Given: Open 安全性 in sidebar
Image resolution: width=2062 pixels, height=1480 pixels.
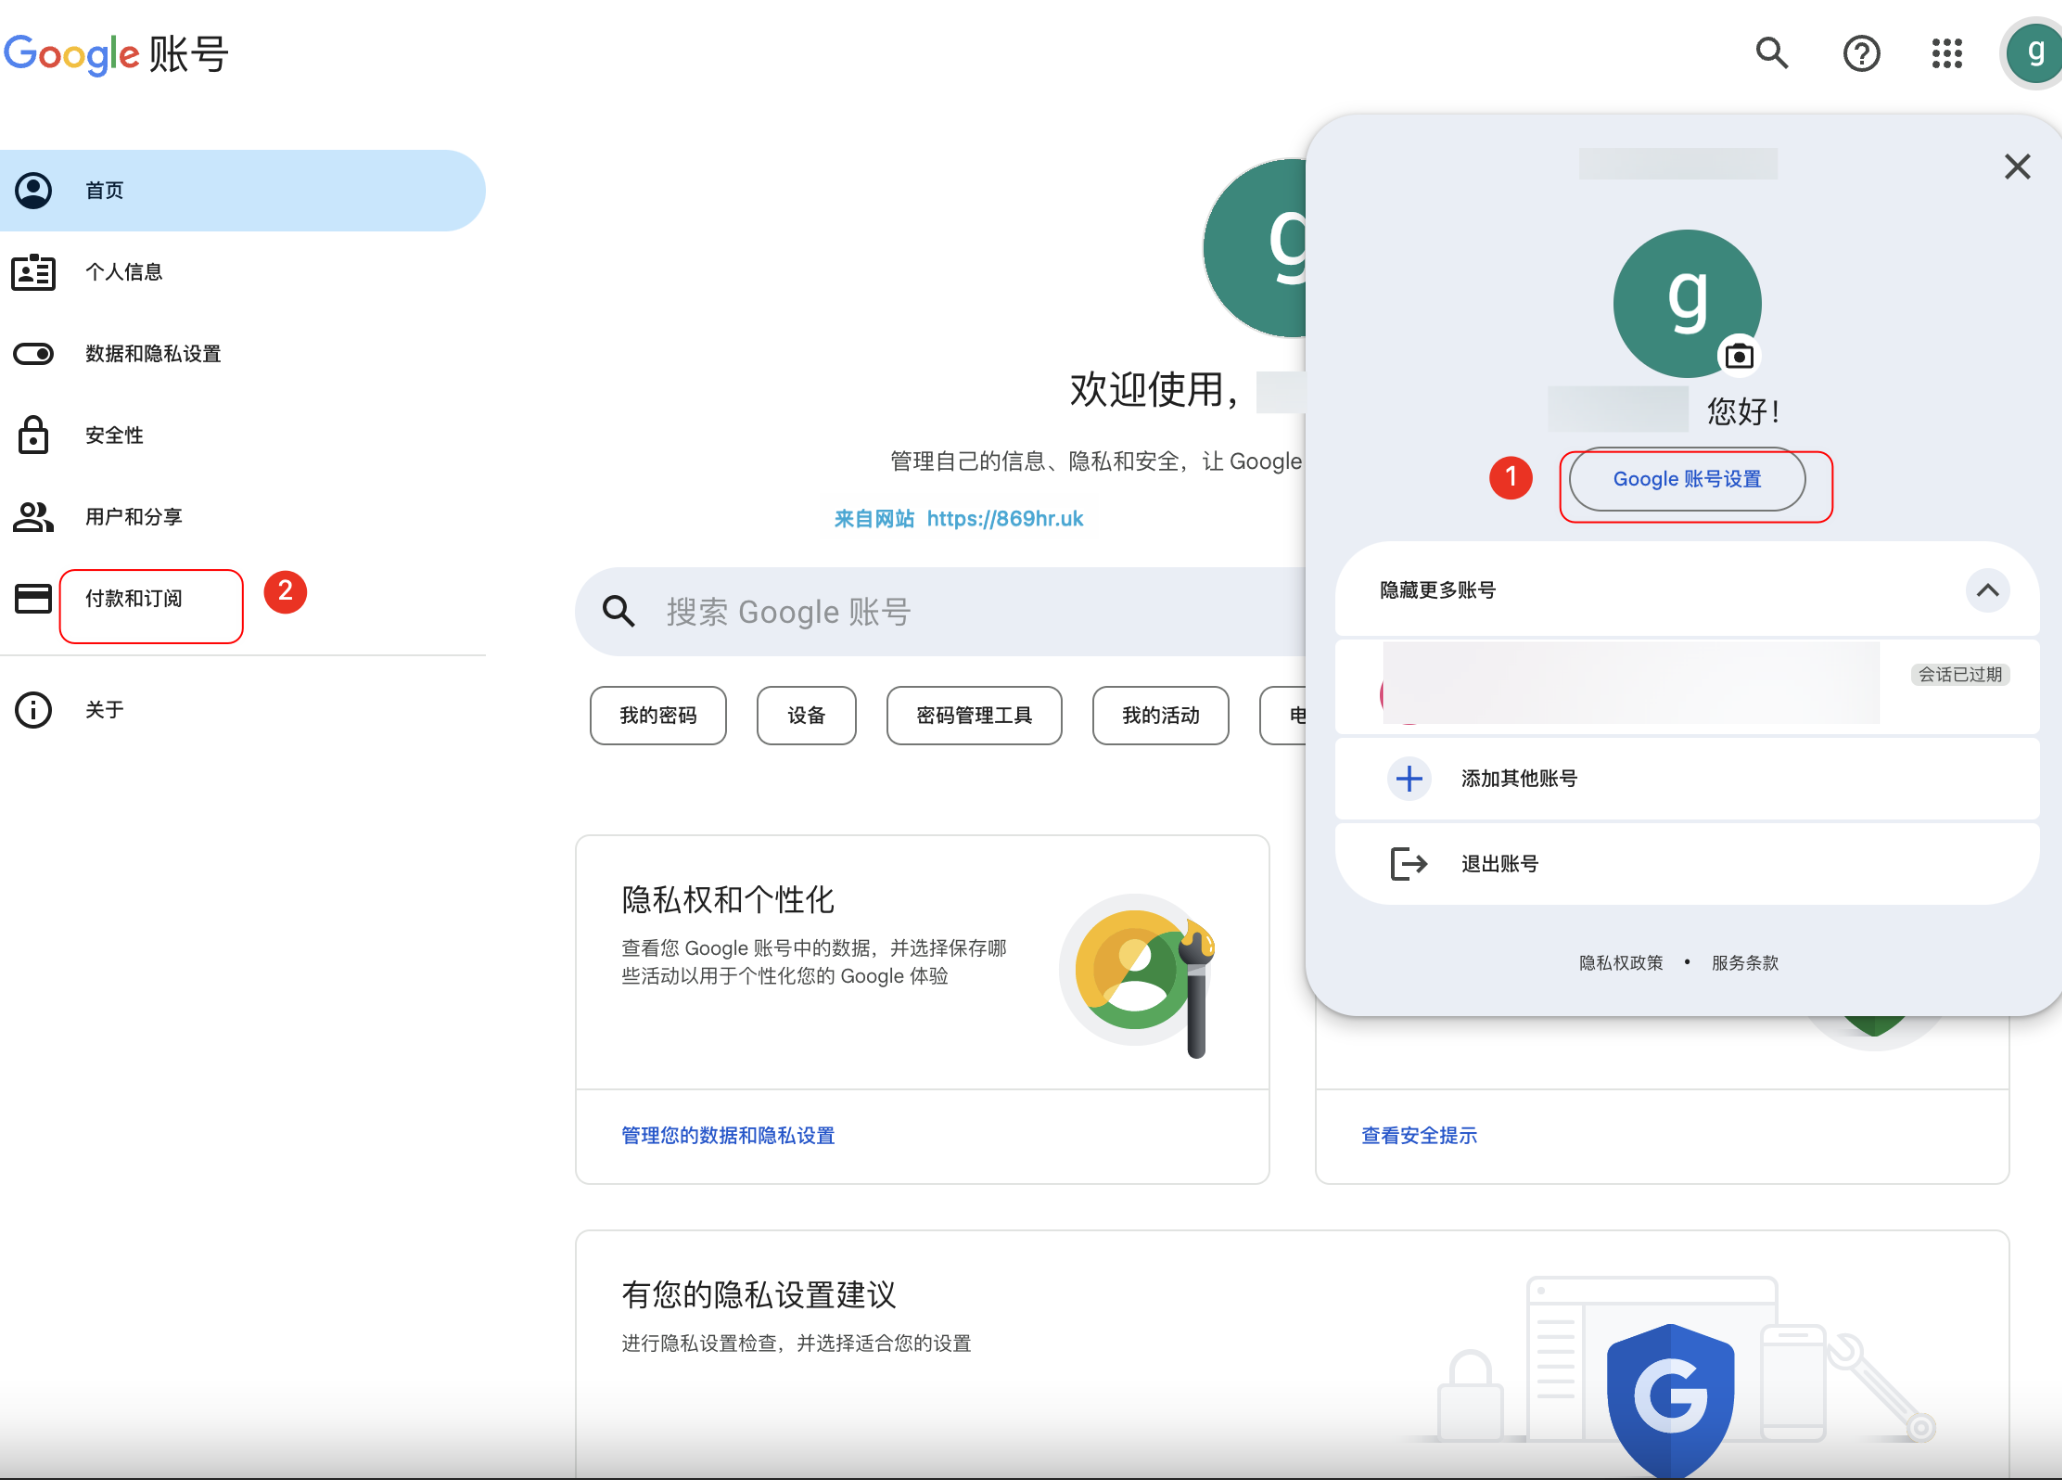Looking at the screenshot, I should 243,435.
